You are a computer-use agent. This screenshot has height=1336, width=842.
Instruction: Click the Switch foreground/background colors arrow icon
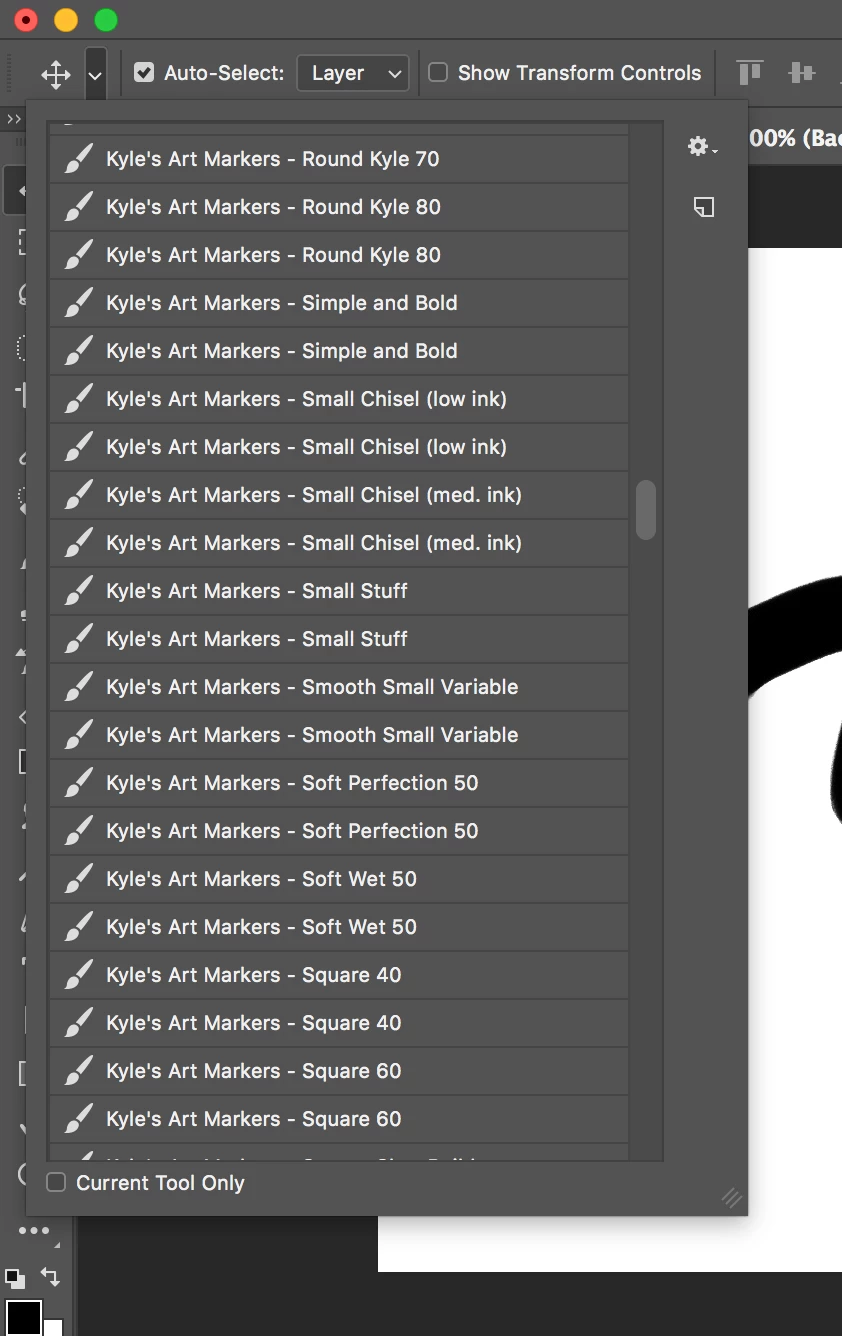50,1277
